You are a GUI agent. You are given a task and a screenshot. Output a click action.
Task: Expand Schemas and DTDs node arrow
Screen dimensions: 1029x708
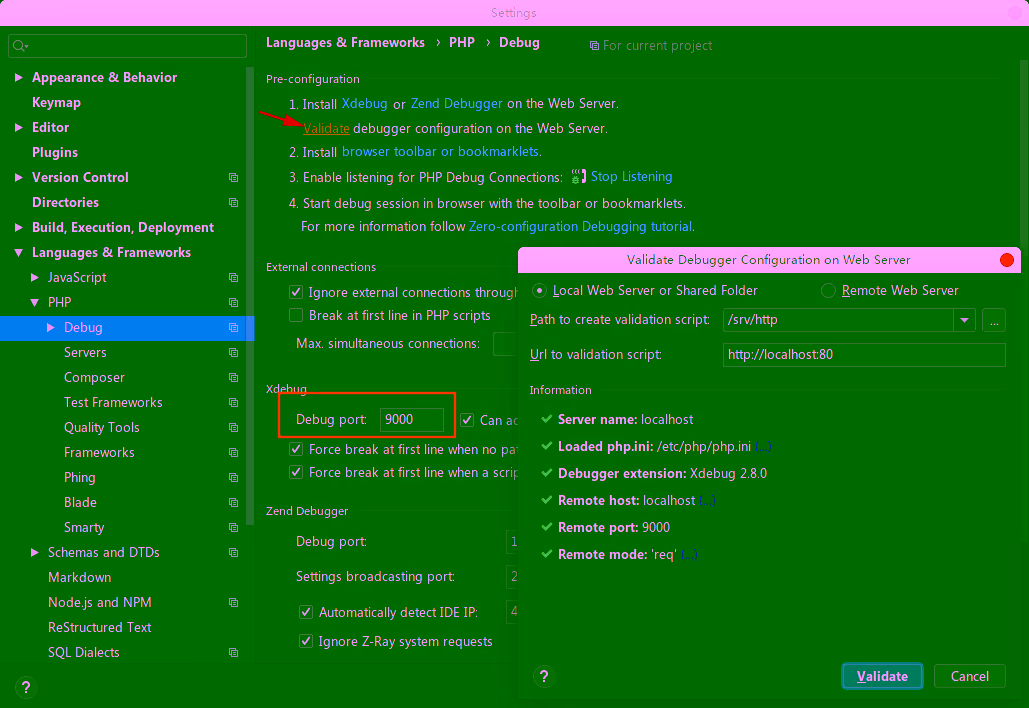pyautogui.click(x=35, y=552)
